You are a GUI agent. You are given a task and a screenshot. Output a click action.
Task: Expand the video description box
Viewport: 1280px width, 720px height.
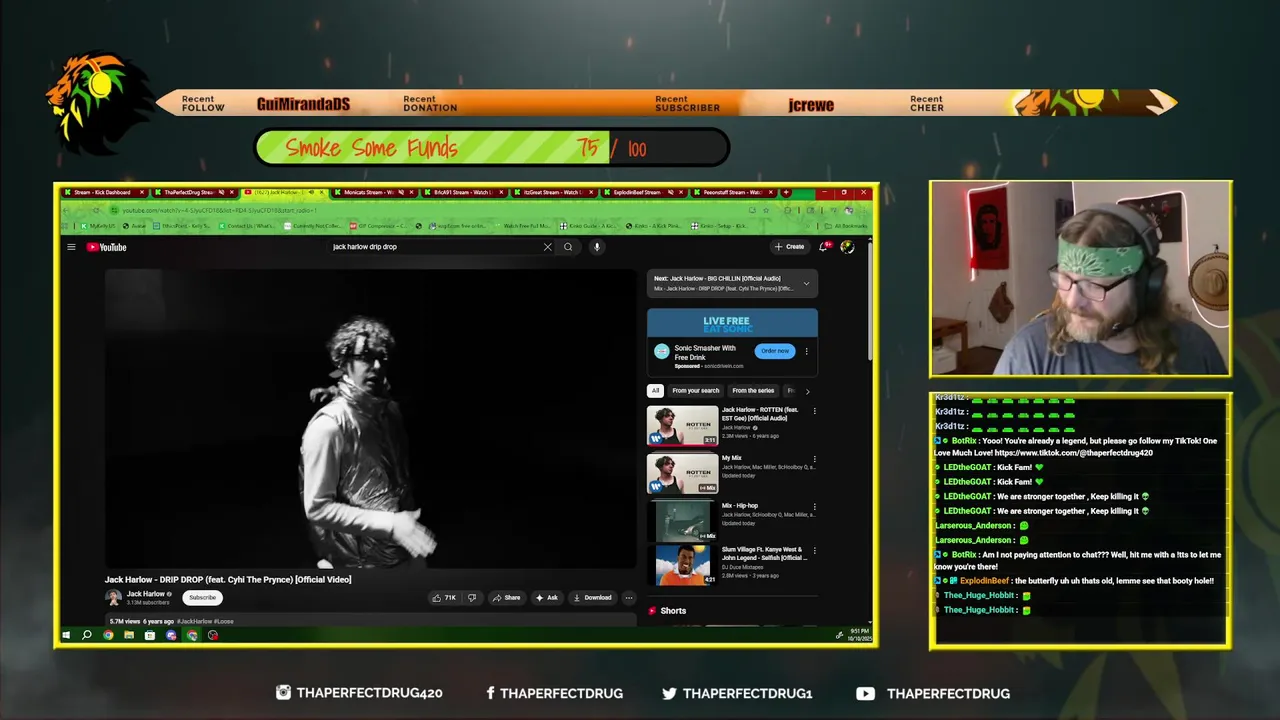[370, 621]
